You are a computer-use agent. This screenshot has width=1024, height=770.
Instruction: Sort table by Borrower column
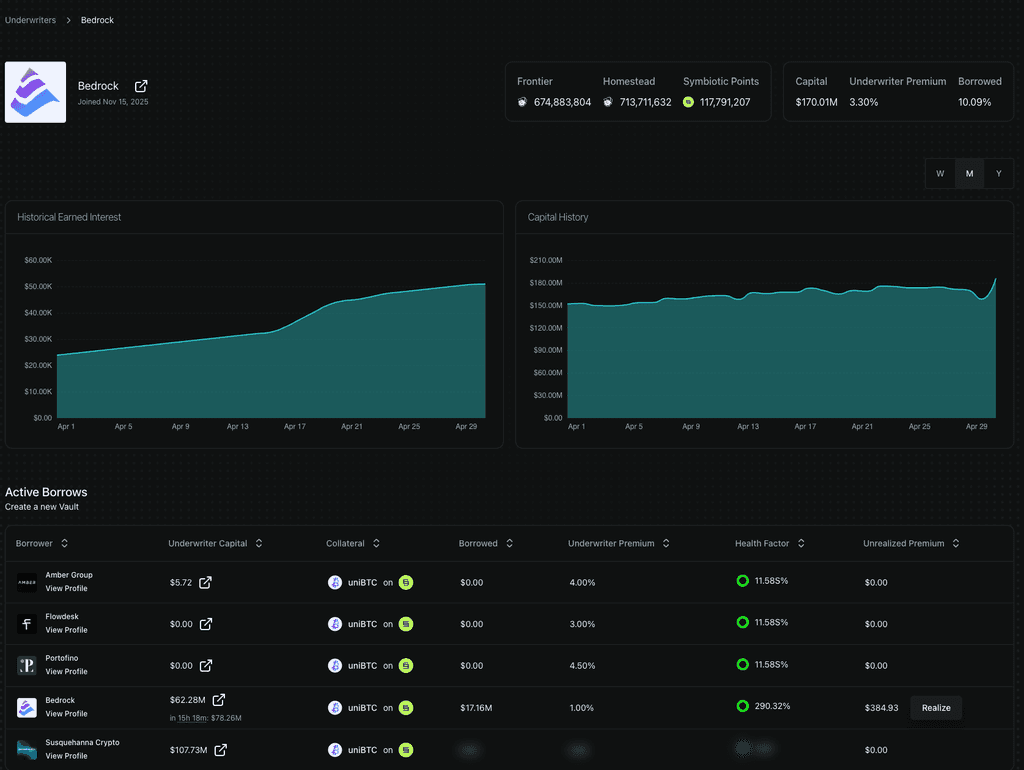tap(64, 543)
